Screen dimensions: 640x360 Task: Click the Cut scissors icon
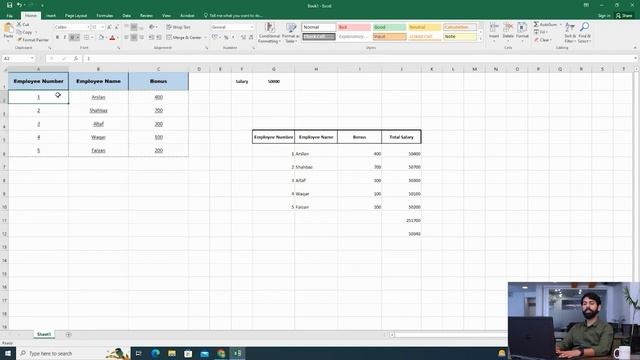(19, 24)
